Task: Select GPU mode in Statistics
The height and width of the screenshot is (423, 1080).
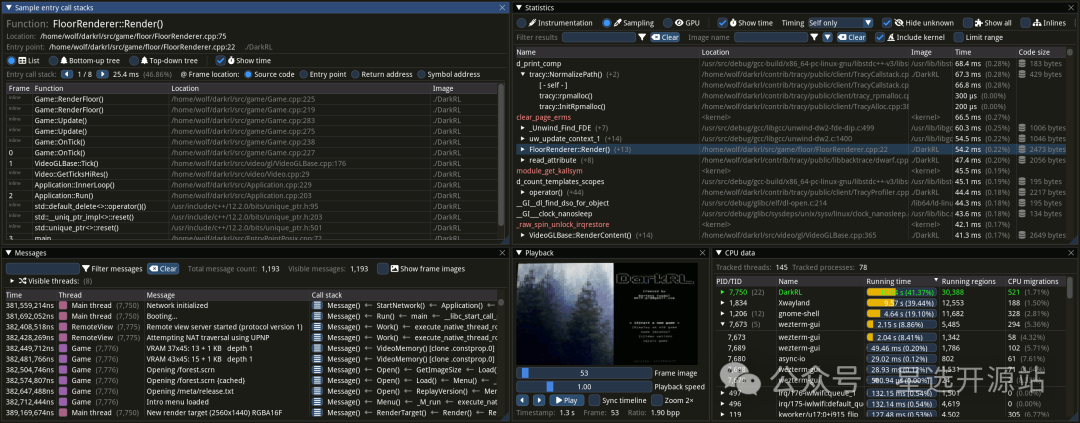Action: [x=669, y=23]
